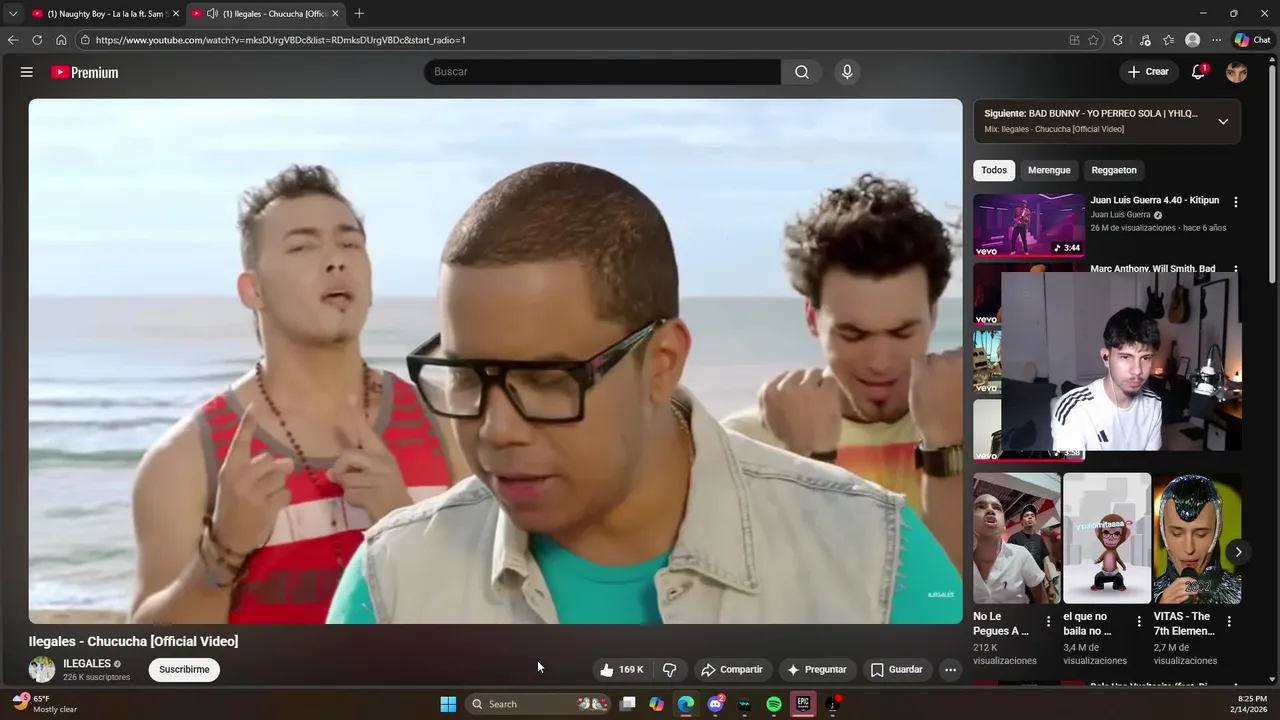
Task: Open options for No Le Pegues short
Action: coord(1048,622)
